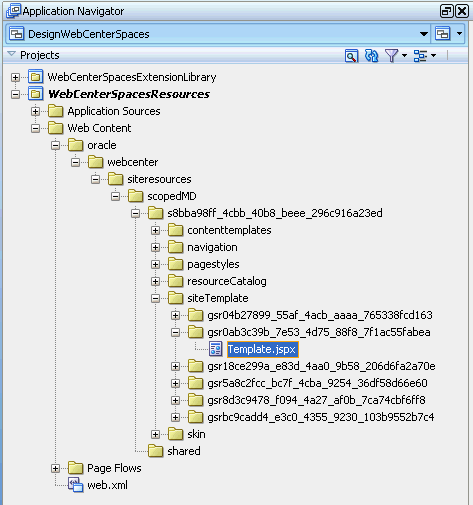Viewport: 473px width, 505px height.
Task: Collapse the WebCenterSpacesResources project
Action: click(x=15, y=95)
